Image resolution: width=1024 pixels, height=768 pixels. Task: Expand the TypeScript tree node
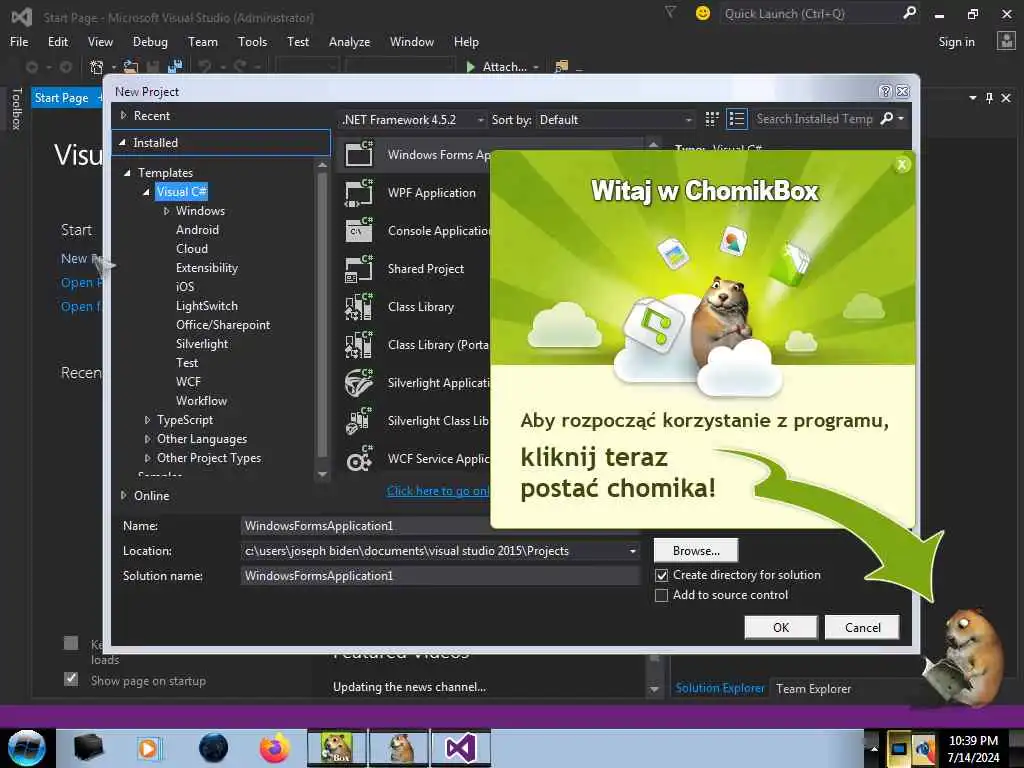point(147,420)
